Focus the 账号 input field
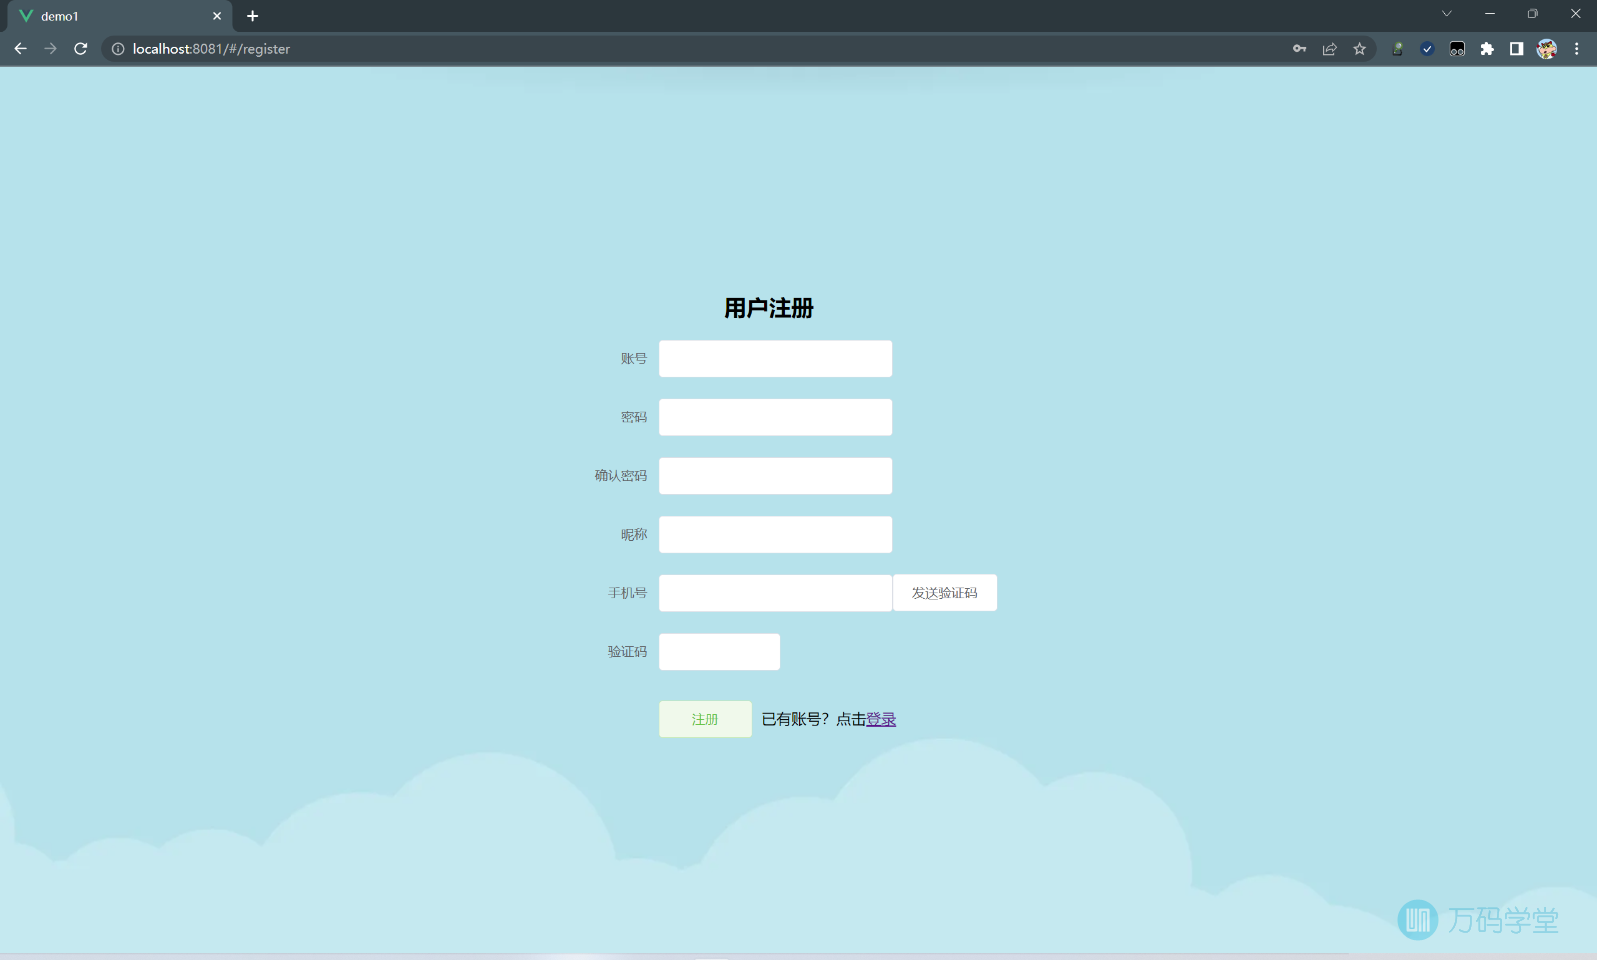 point(775,359)
